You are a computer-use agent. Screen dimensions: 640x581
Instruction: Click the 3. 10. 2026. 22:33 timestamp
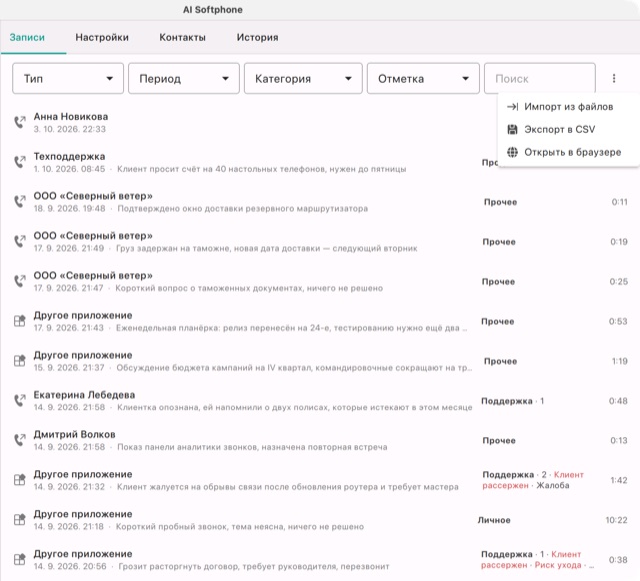point(70,129)
